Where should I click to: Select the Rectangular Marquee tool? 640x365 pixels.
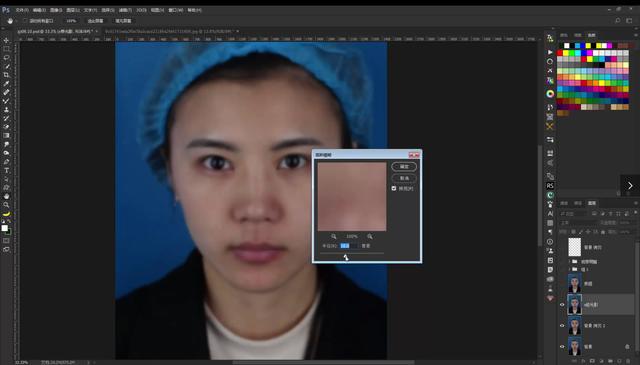pyautogui.click(x=6, y=49)
